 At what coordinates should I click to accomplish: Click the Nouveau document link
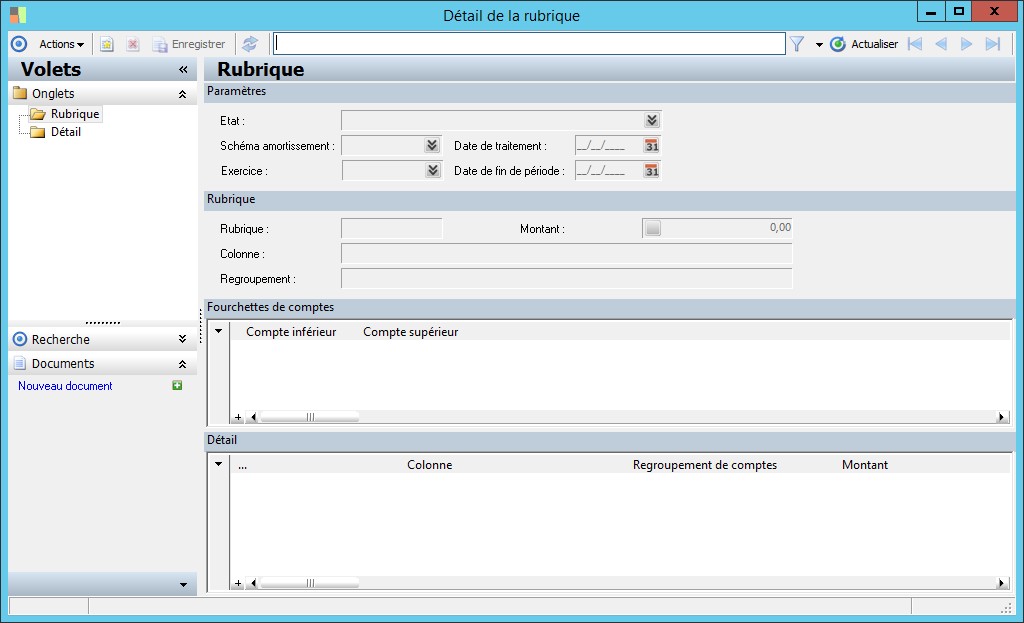tap(65, 386)
